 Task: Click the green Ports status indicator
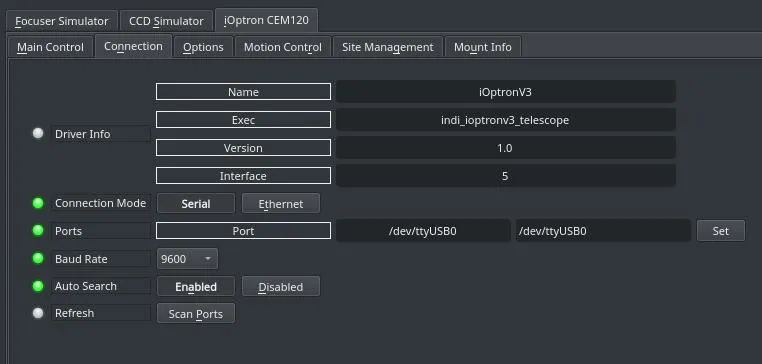[38, 230]
